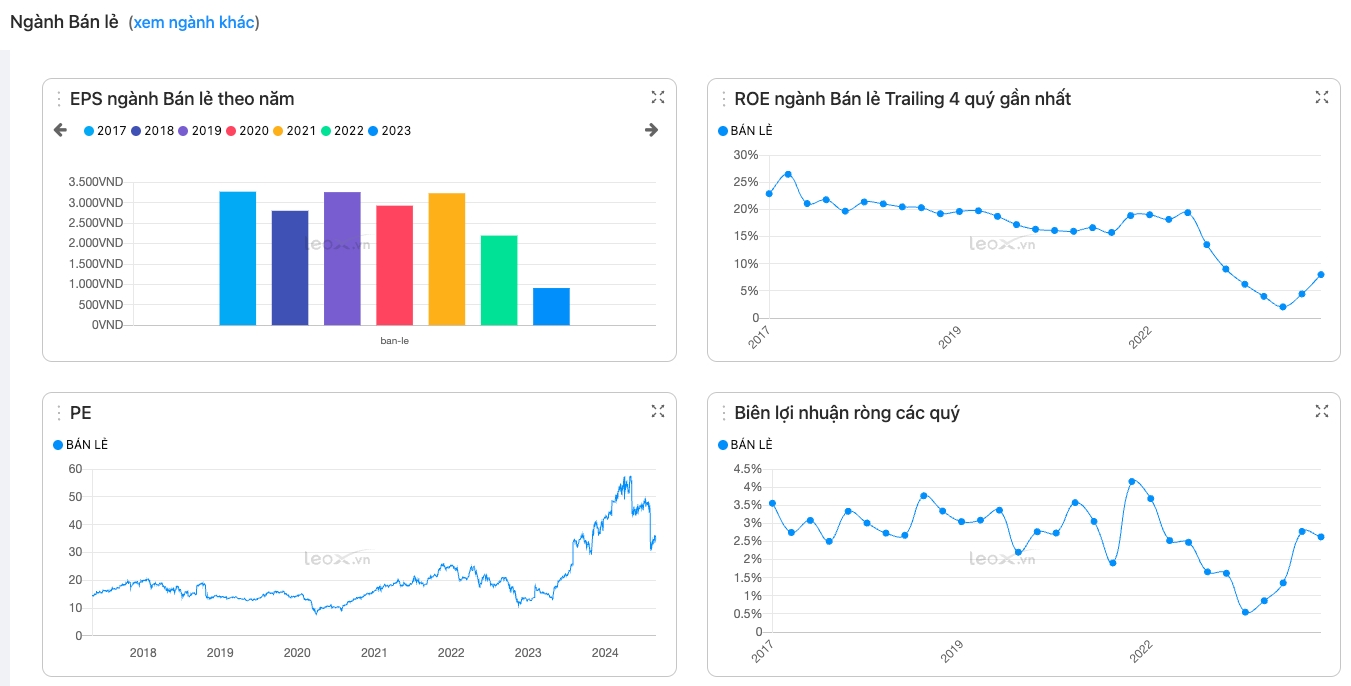Viewport: 1351px width, 686px height.
Task: Click the green 2022 EPS bar
Action: pyautogui.click(x=499, y=280)
